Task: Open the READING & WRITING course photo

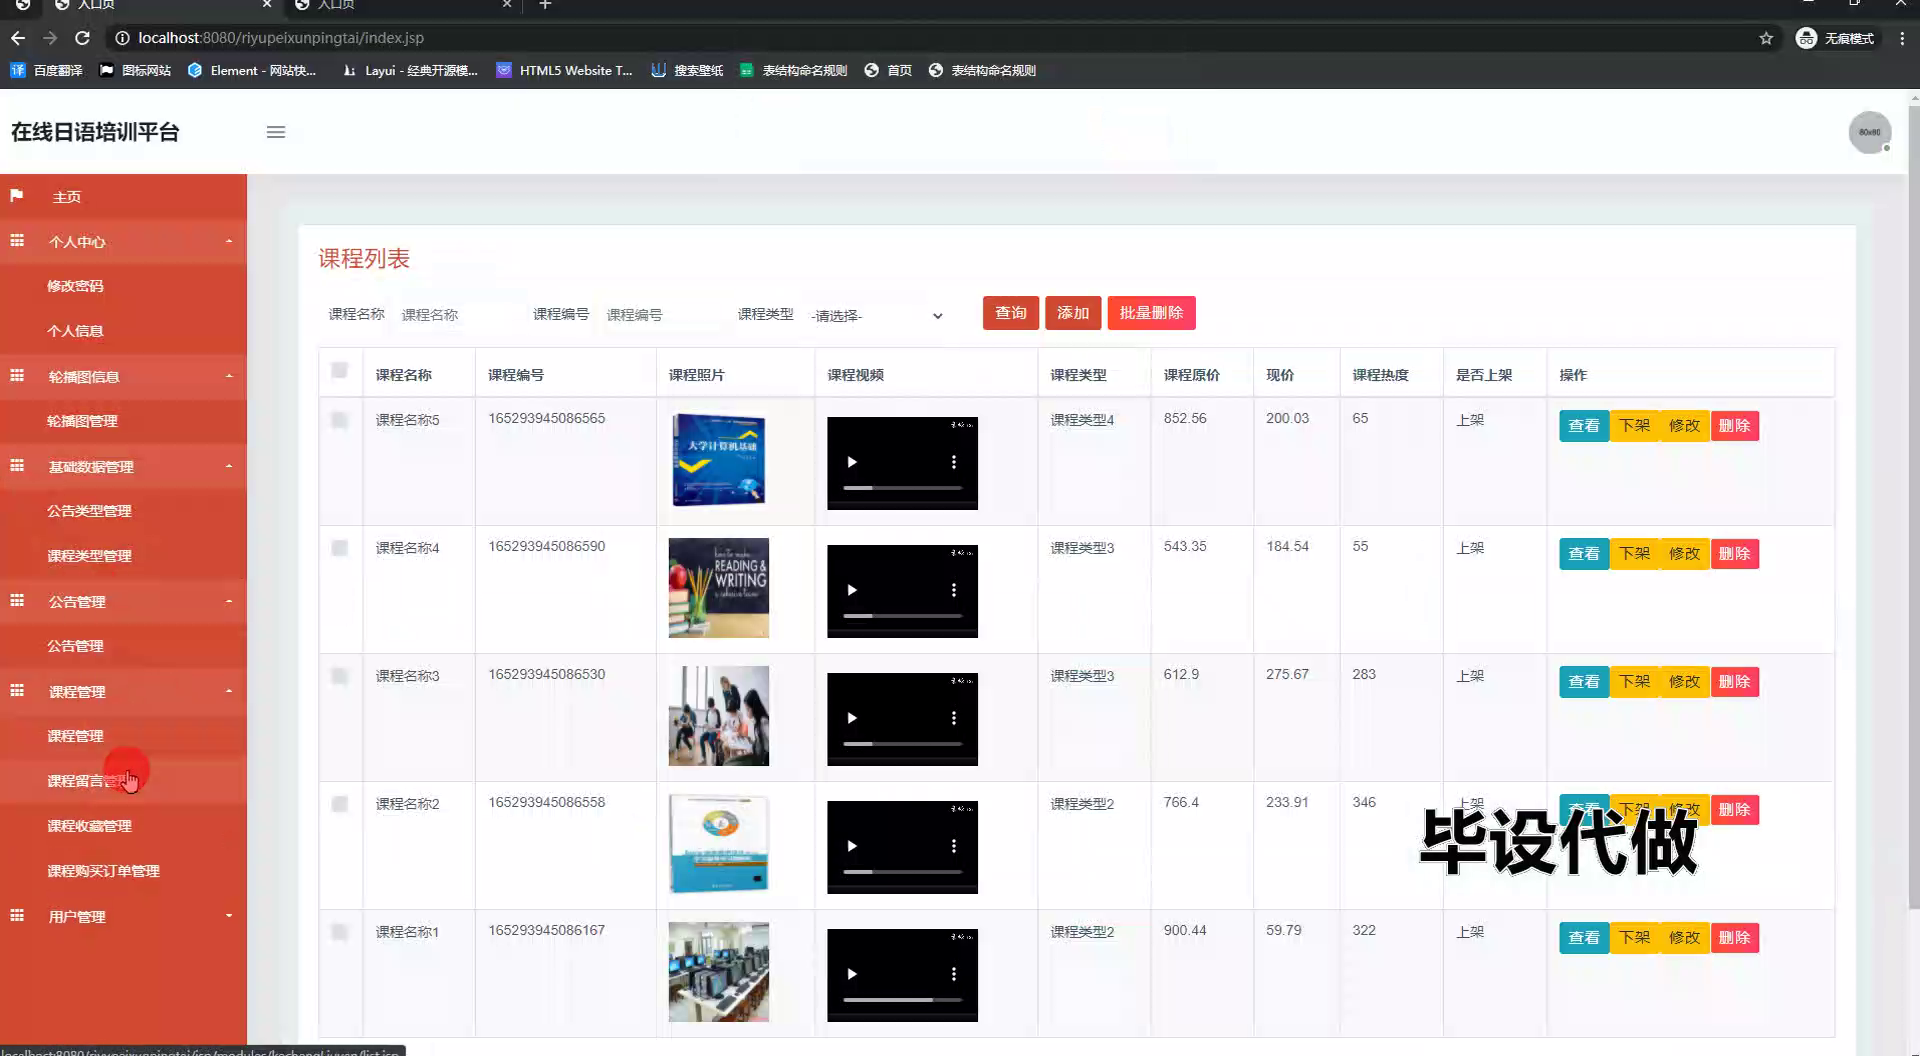Action: point(719,588)
